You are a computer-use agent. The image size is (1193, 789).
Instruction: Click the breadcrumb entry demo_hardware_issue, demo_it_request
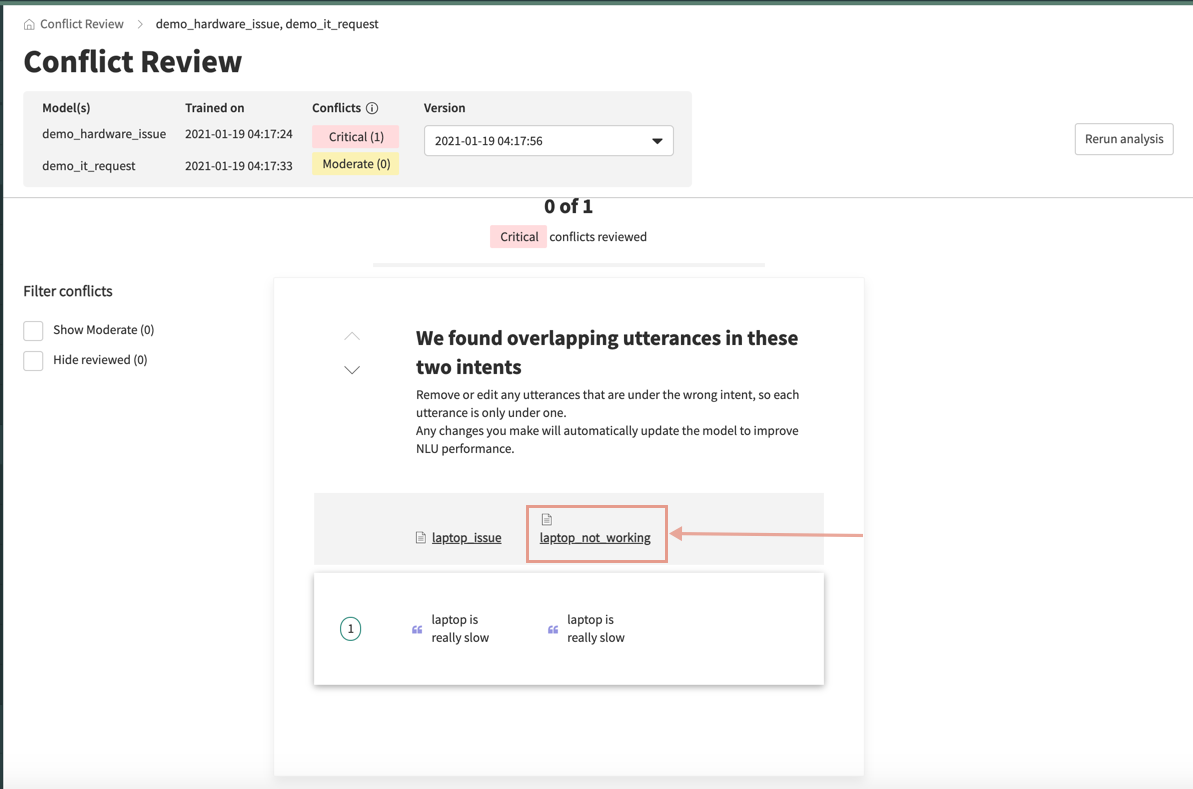(x=267, y=24)
